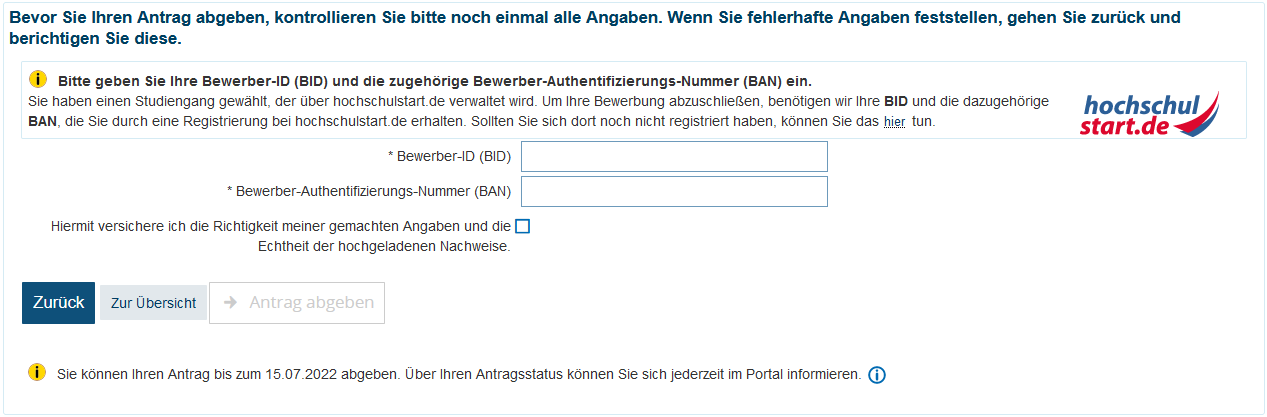Tick the checkbox confirming Richtigkeit der Angaben
1267x417 pixels.
tap(522, 226)
